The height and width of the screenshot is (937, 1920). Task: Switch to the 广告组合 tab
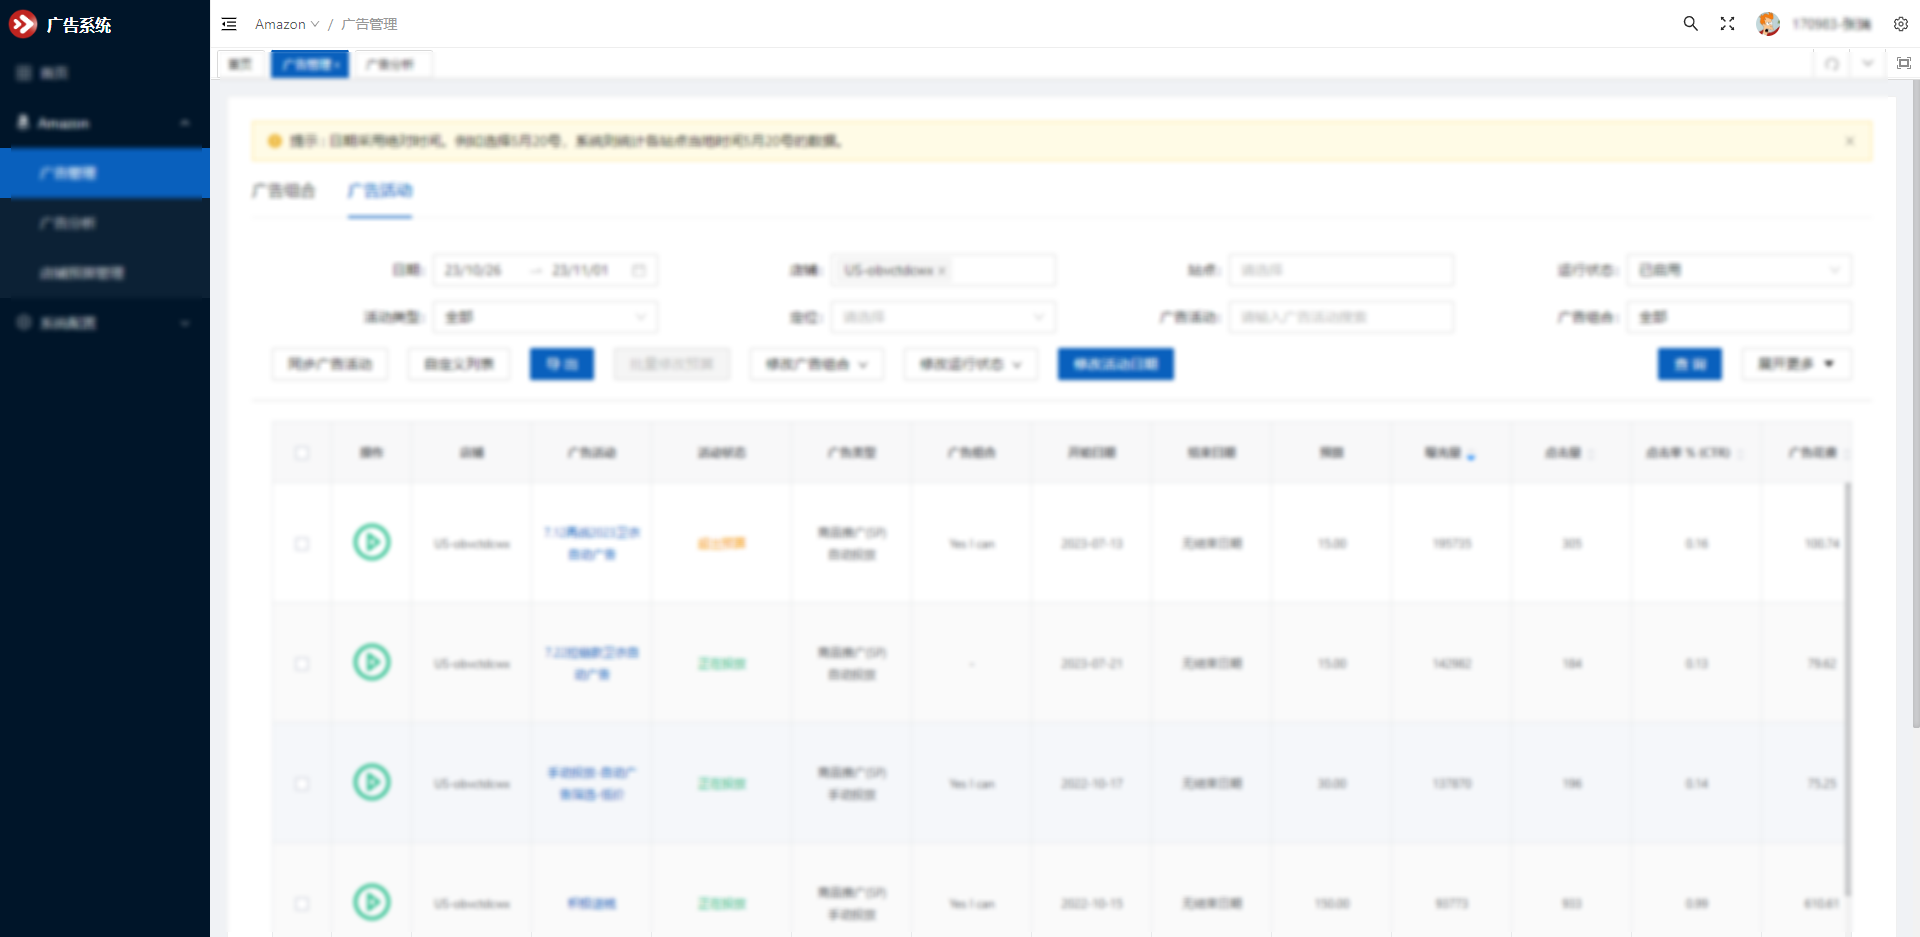tap(283, 190)
